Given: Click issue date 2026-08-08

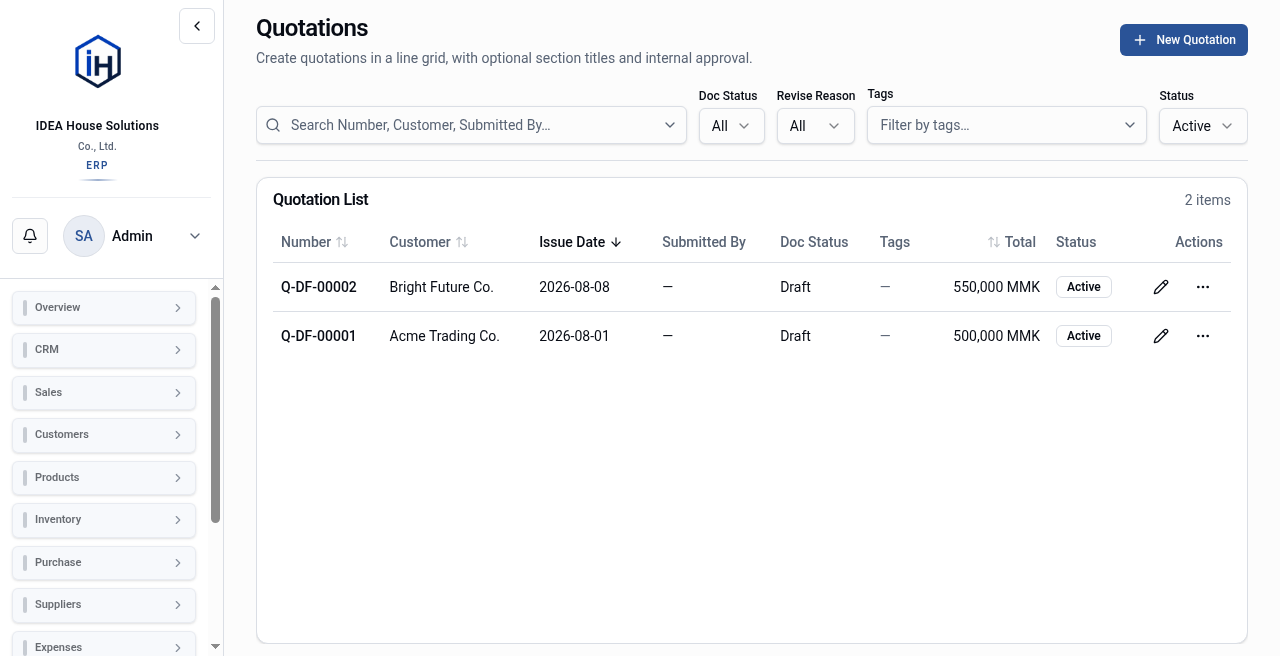Looking at the screenshot, I should pos(574,287).
